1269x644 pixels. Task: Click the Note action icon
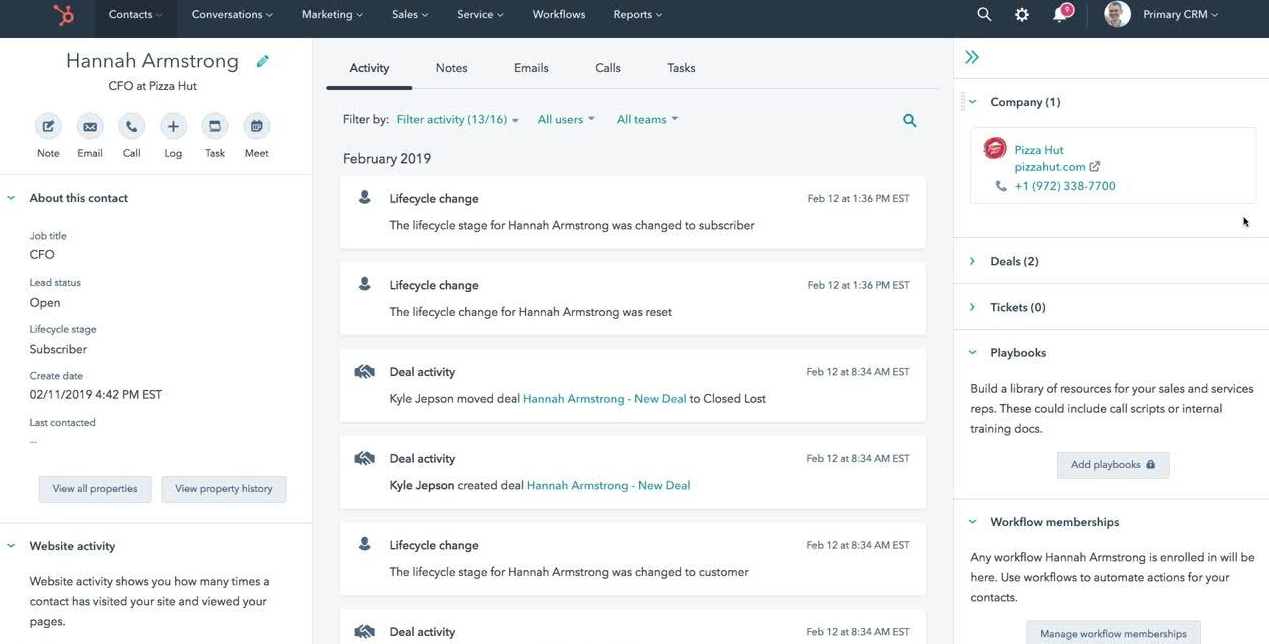[x=48, y=127]
